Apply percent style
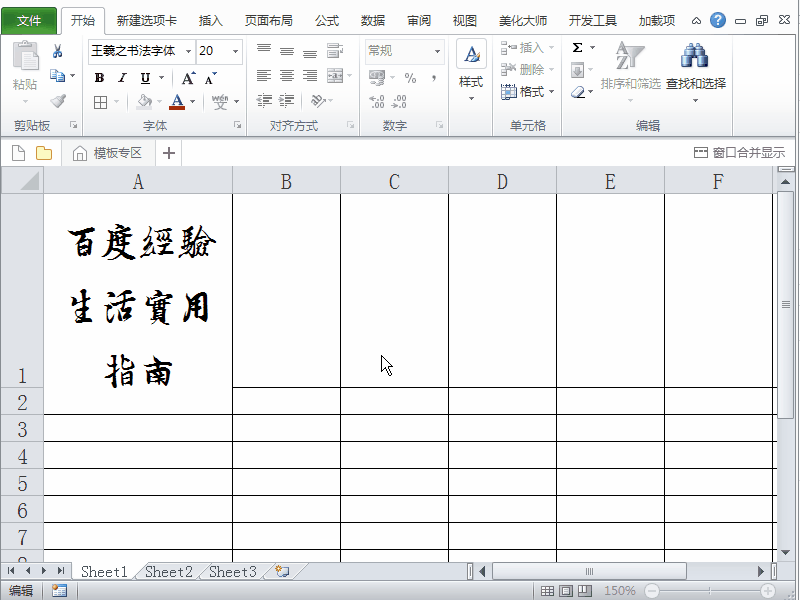800x600 pixels. click(x=410, y=78)
